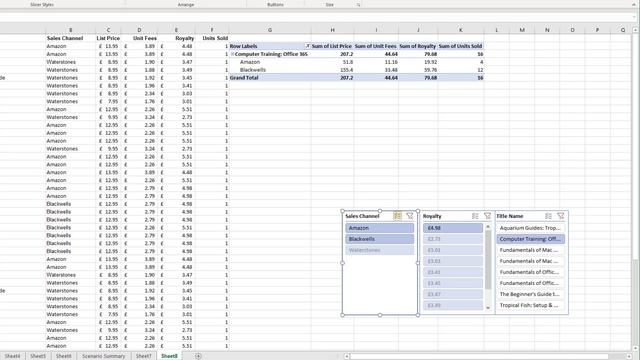Click pivot cell showing 19.92

tap(418, 62)
